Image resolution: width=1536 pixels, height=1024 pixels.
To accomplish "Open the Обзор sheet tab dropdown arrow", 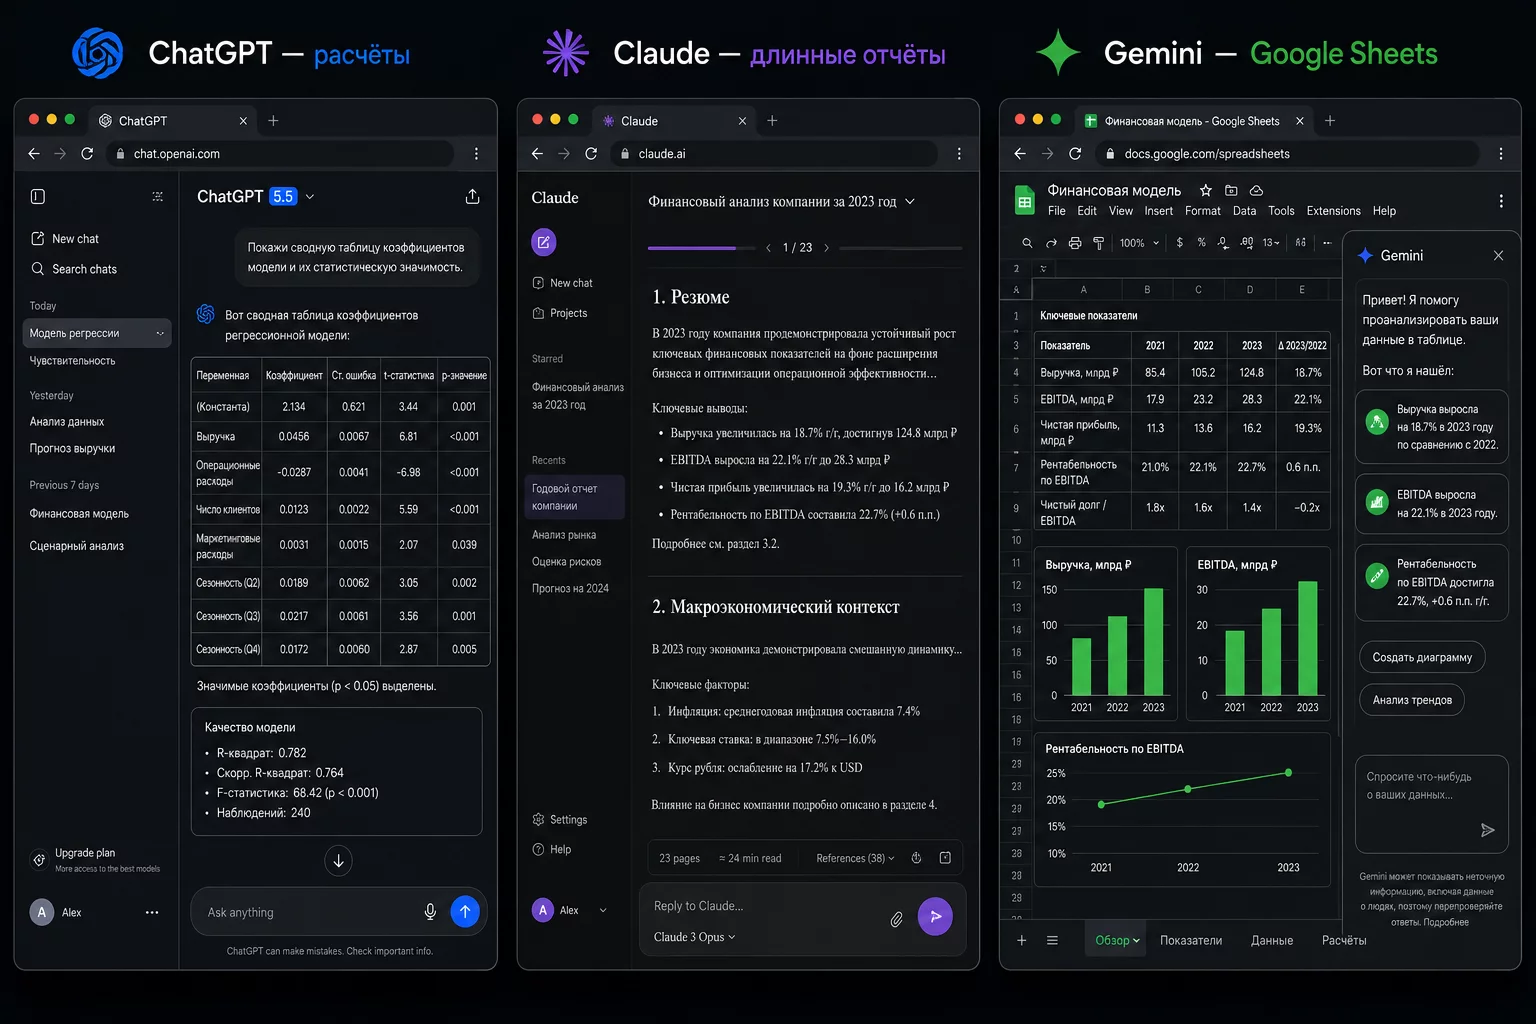I will (x=1136, y=941).
